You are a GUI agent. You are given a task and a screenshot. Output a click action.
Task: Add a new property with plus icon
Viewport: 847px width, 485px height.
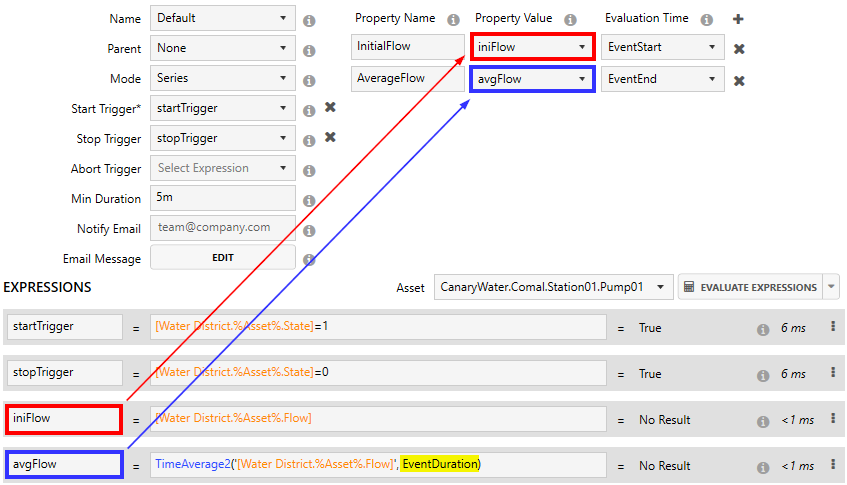(x=738, y=19)
